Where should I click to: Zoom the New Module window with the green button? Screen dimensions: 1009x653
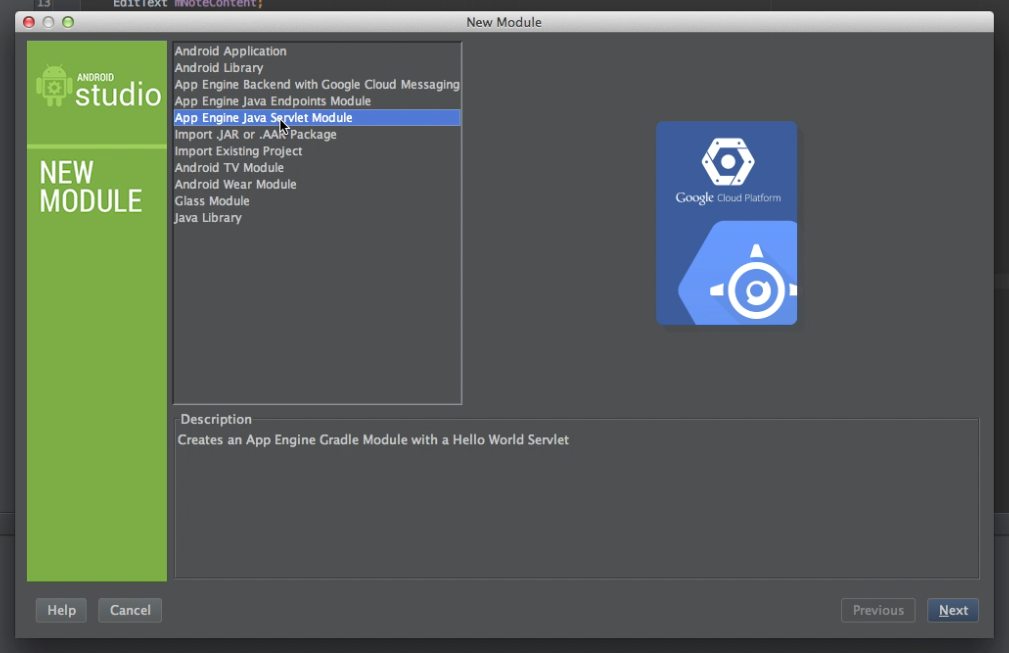point(68,22)
